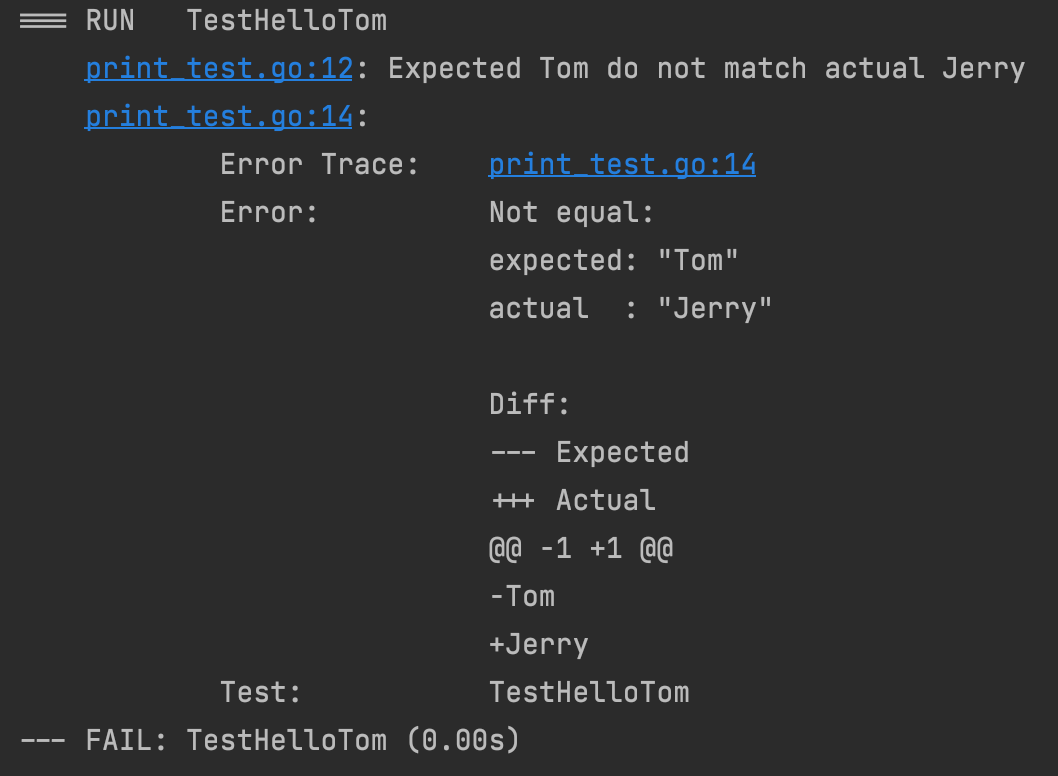Click the RUN marker on the first line
The height and width of the screenshot is (776, 1058).
(x=109, y=20)
